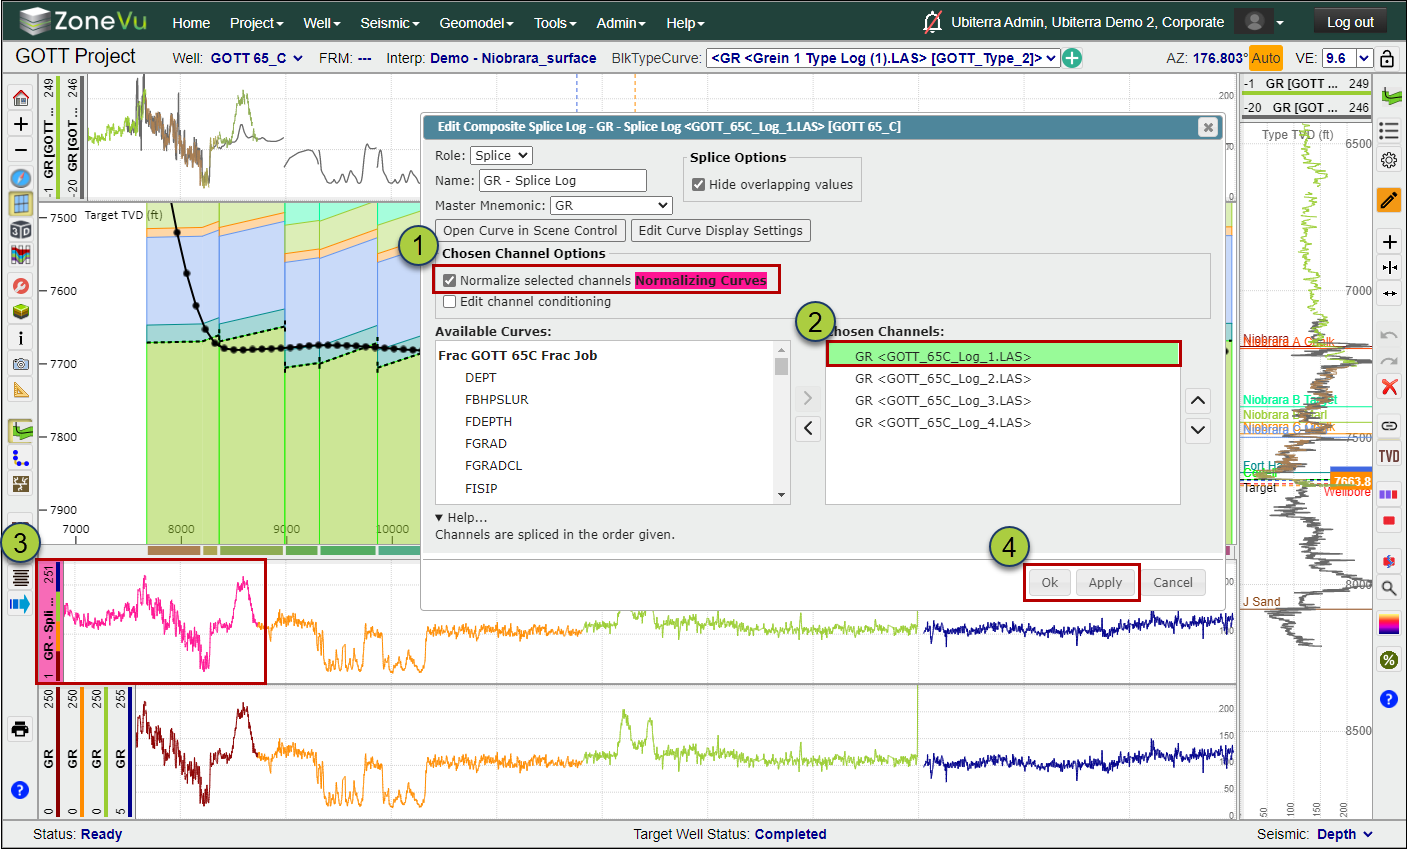1407x849 pixels.
Task: Click Open Curve in Scene Control
Action: tap(530, 231)
